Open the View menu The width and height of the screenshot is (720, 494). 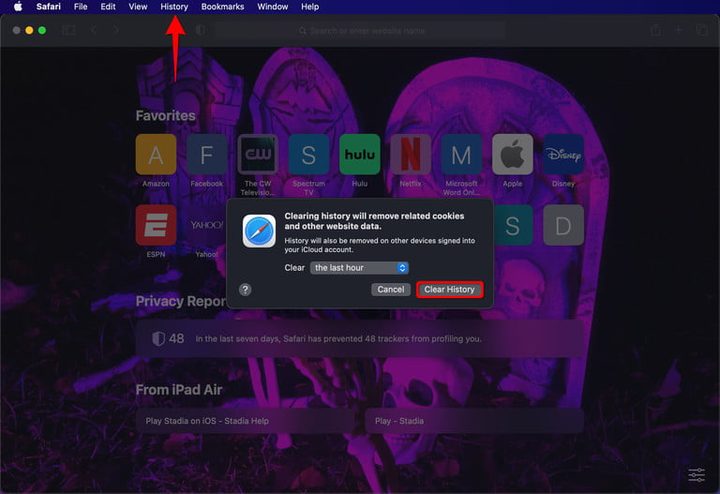pyautogui.click(x=138, y=7)
